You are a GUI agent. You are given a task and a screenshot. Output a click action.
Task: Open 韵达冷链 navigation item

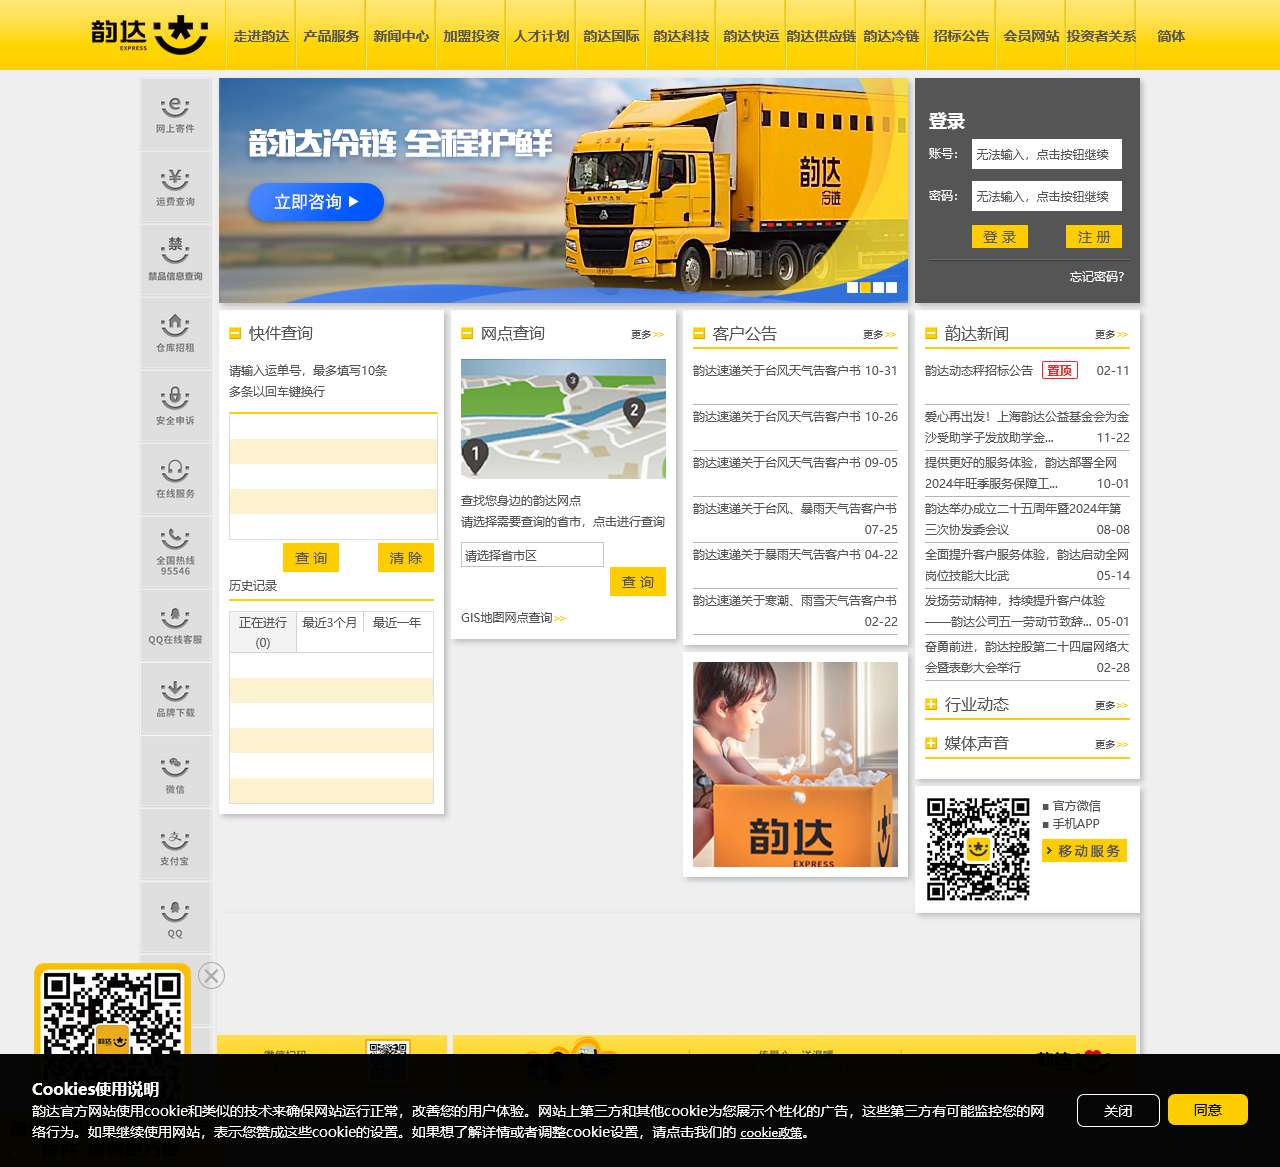(891, 35)
